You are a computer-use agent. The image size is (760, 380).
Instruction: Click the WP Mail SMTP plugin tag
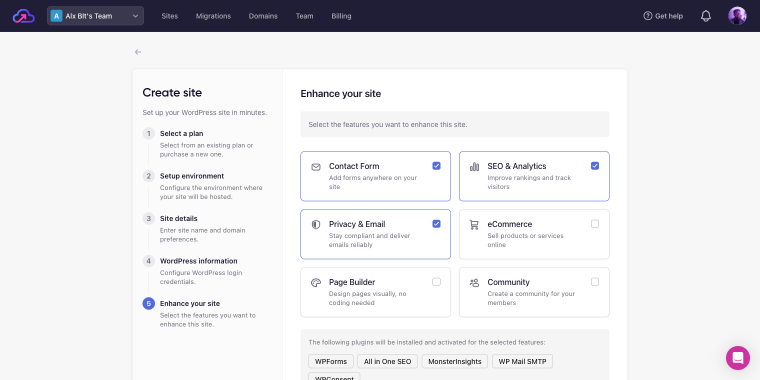point(522,362)
